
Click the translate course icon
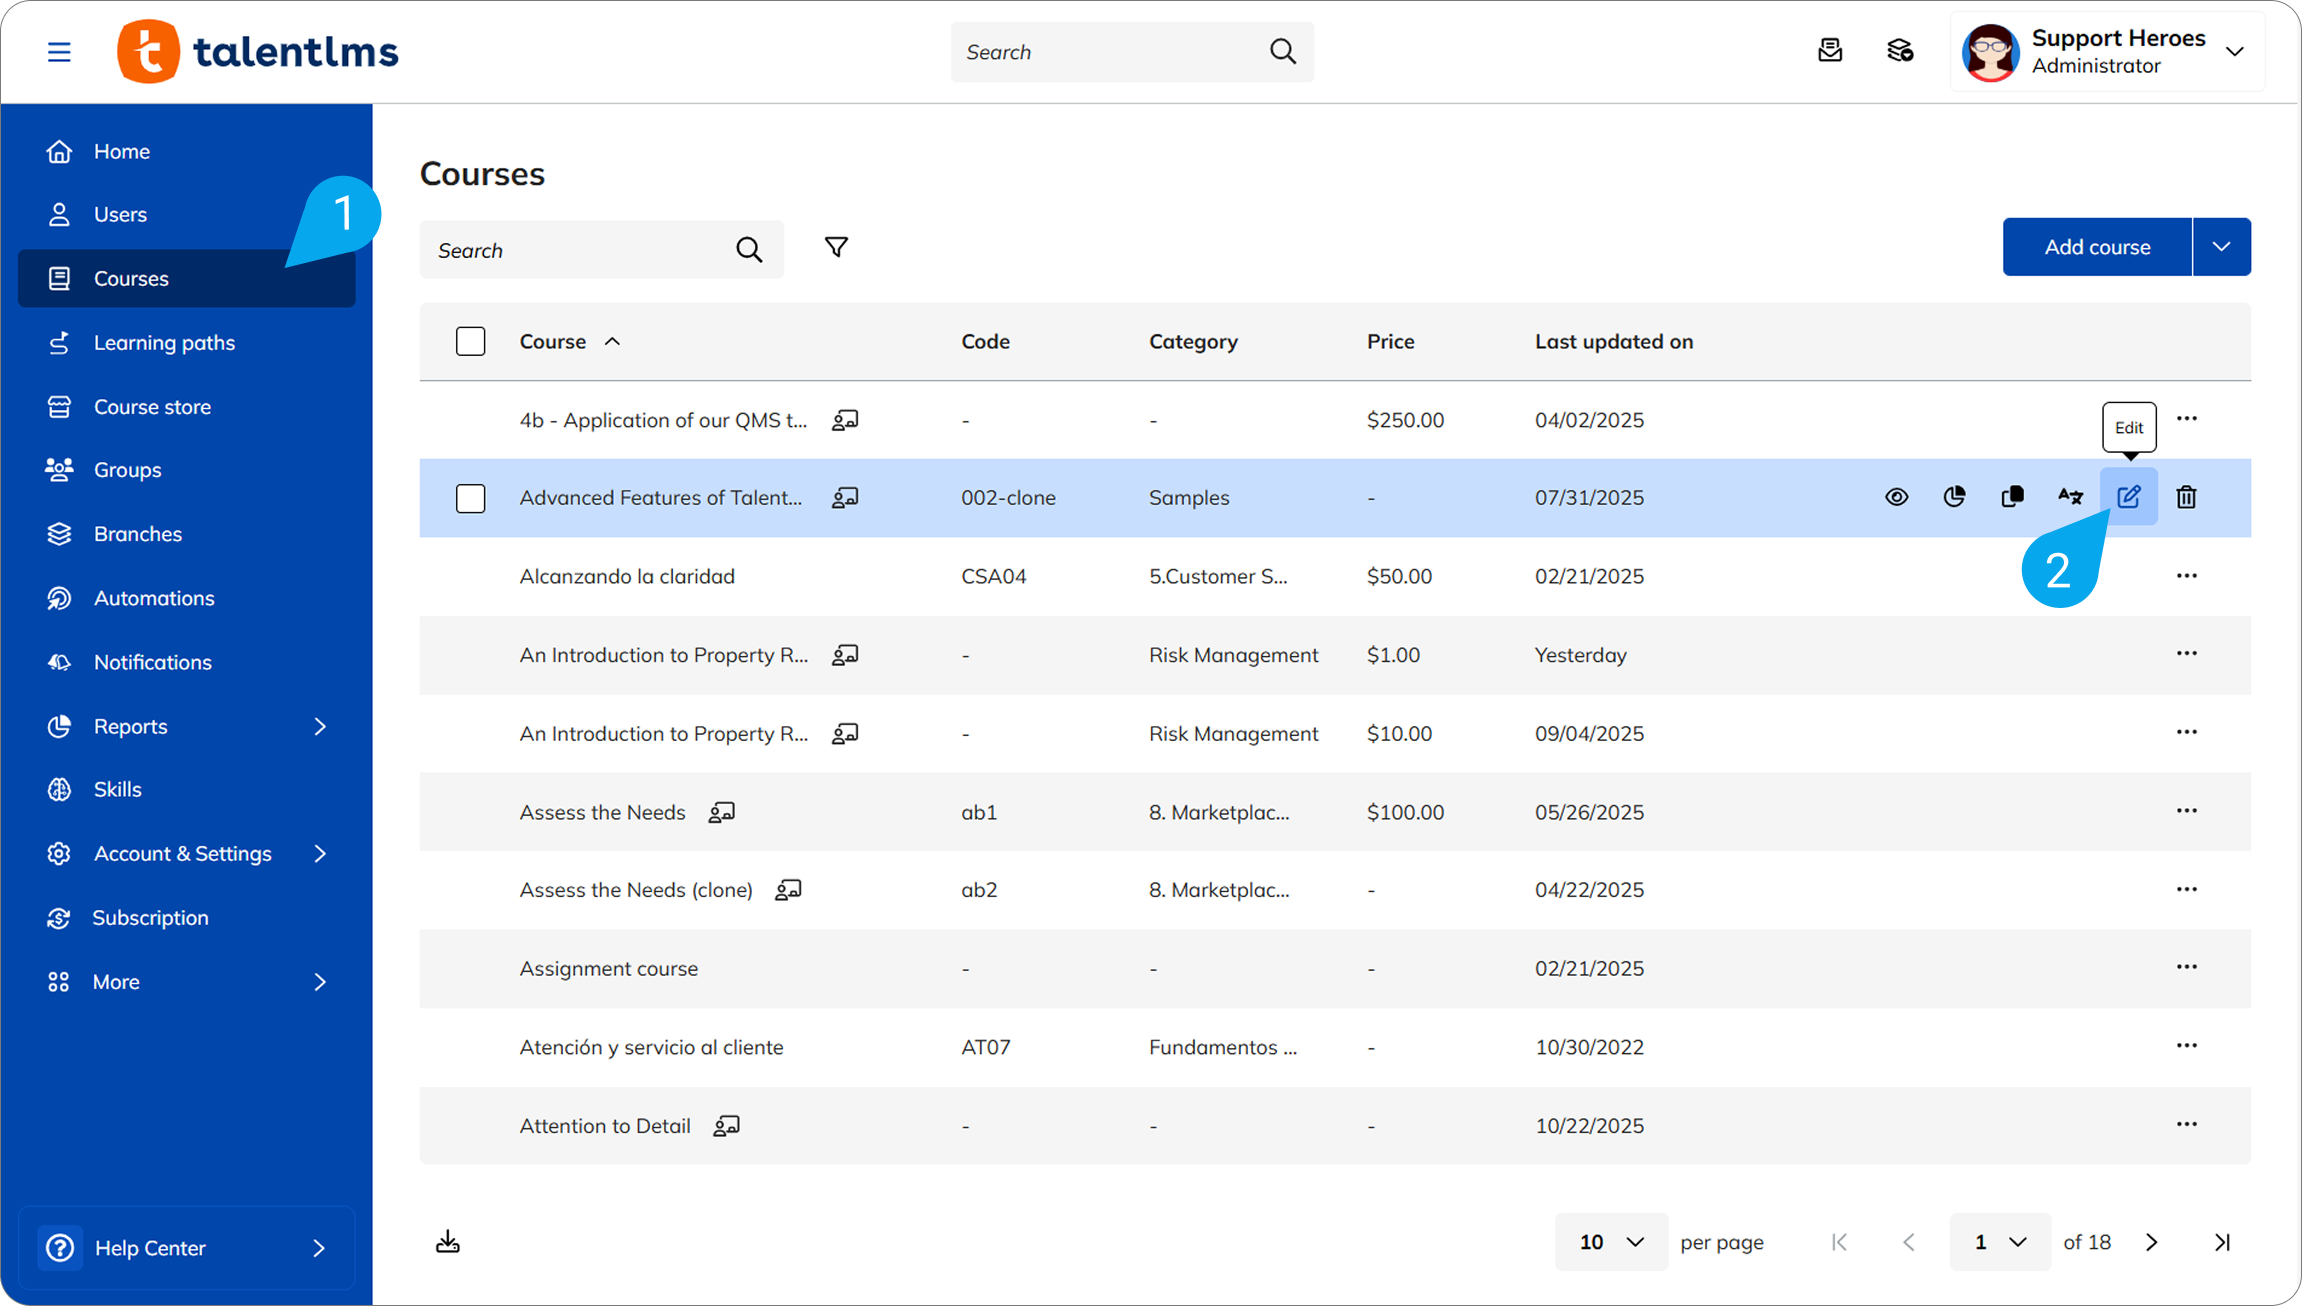[x=2070, y=497]
